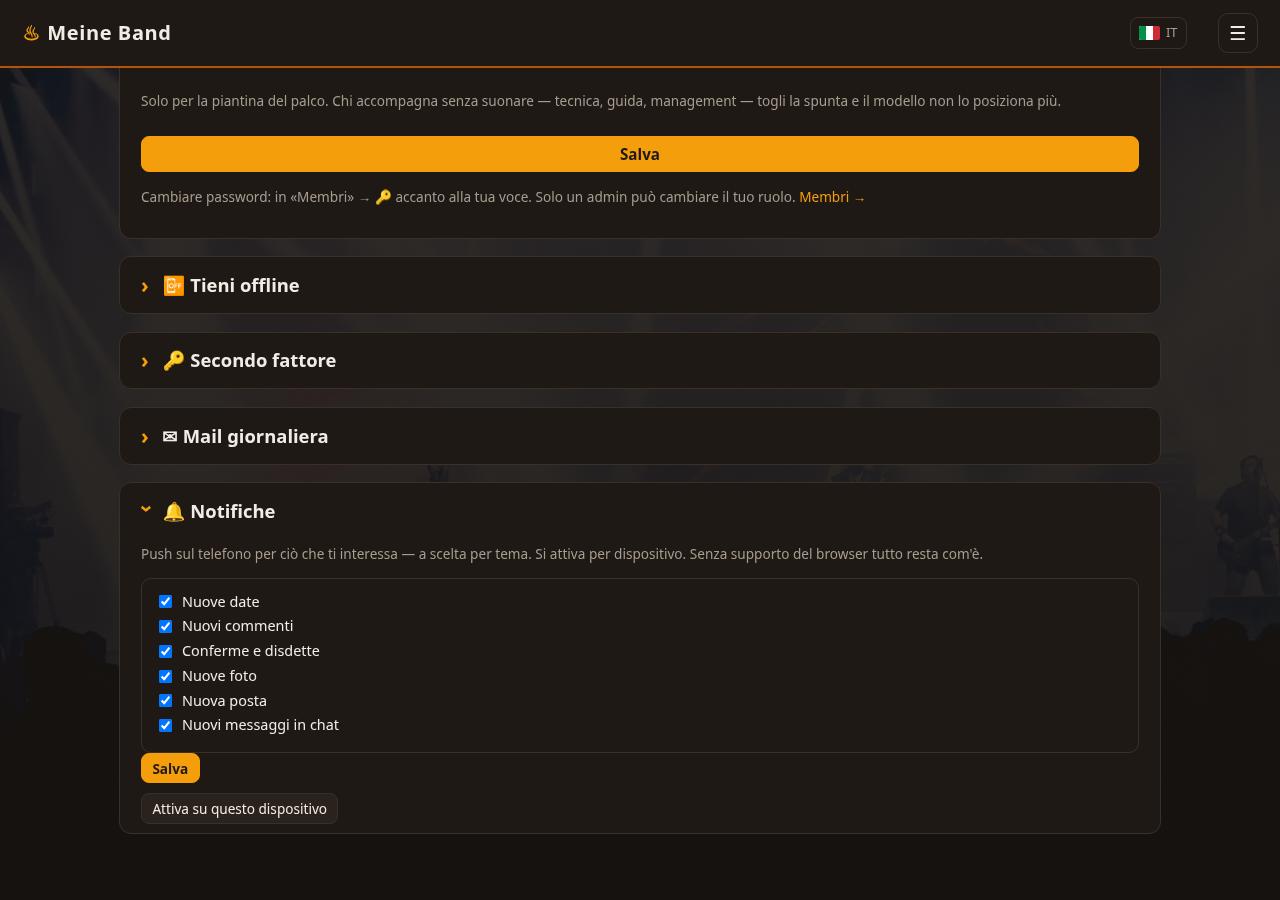Click the key icon beside Secondo fattore
The width and height of the screenshot is (1280, 900).
tap(174, 361)
